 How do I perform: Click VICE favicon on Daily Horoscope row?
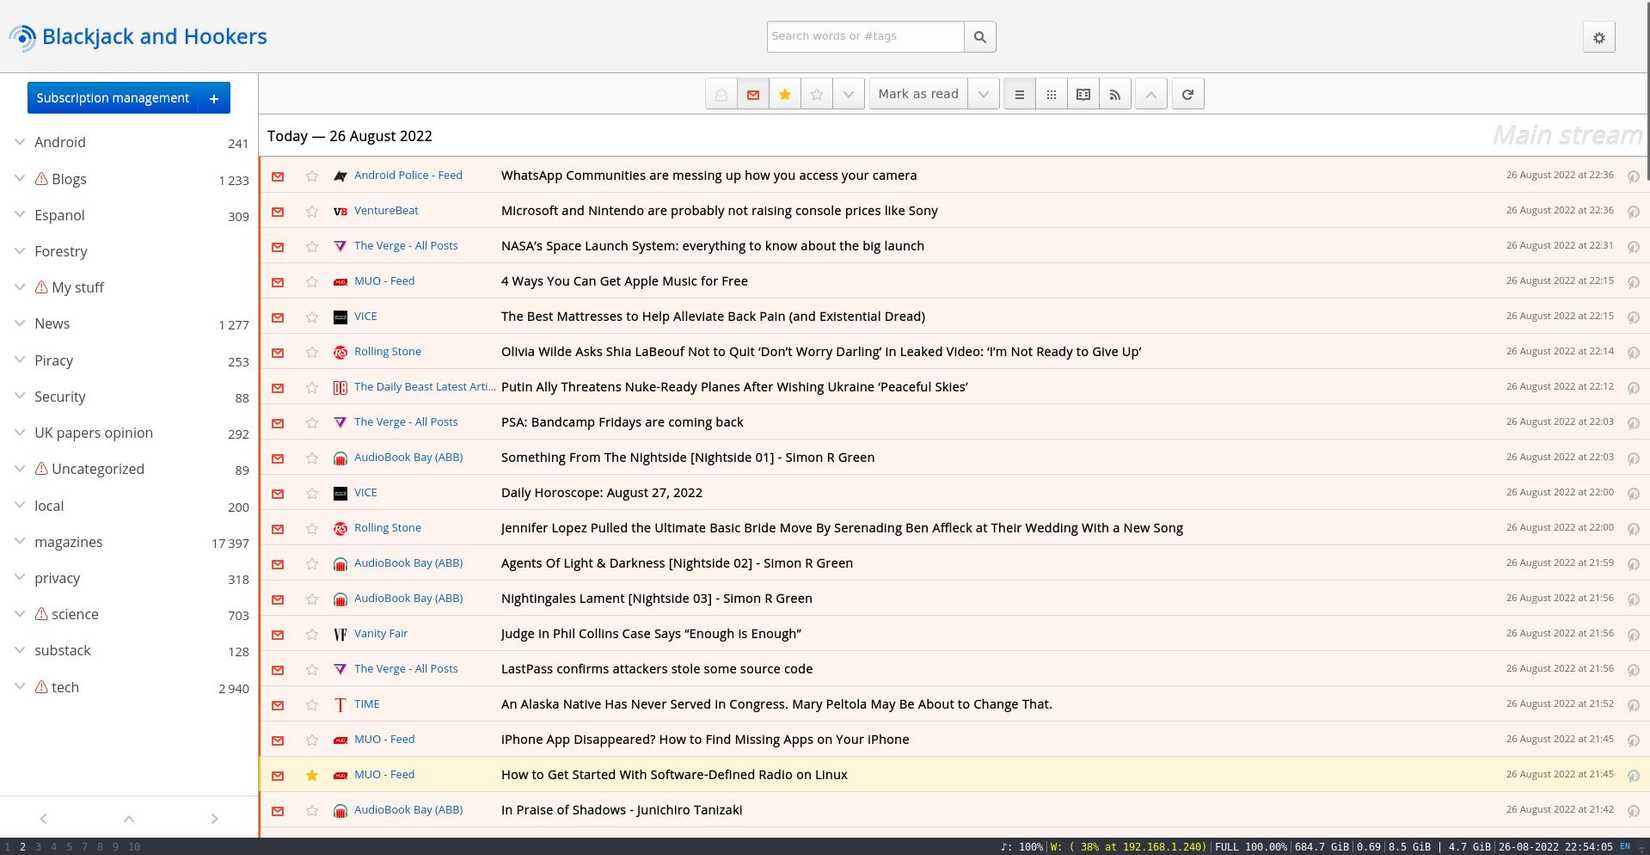tap(340, 493)
